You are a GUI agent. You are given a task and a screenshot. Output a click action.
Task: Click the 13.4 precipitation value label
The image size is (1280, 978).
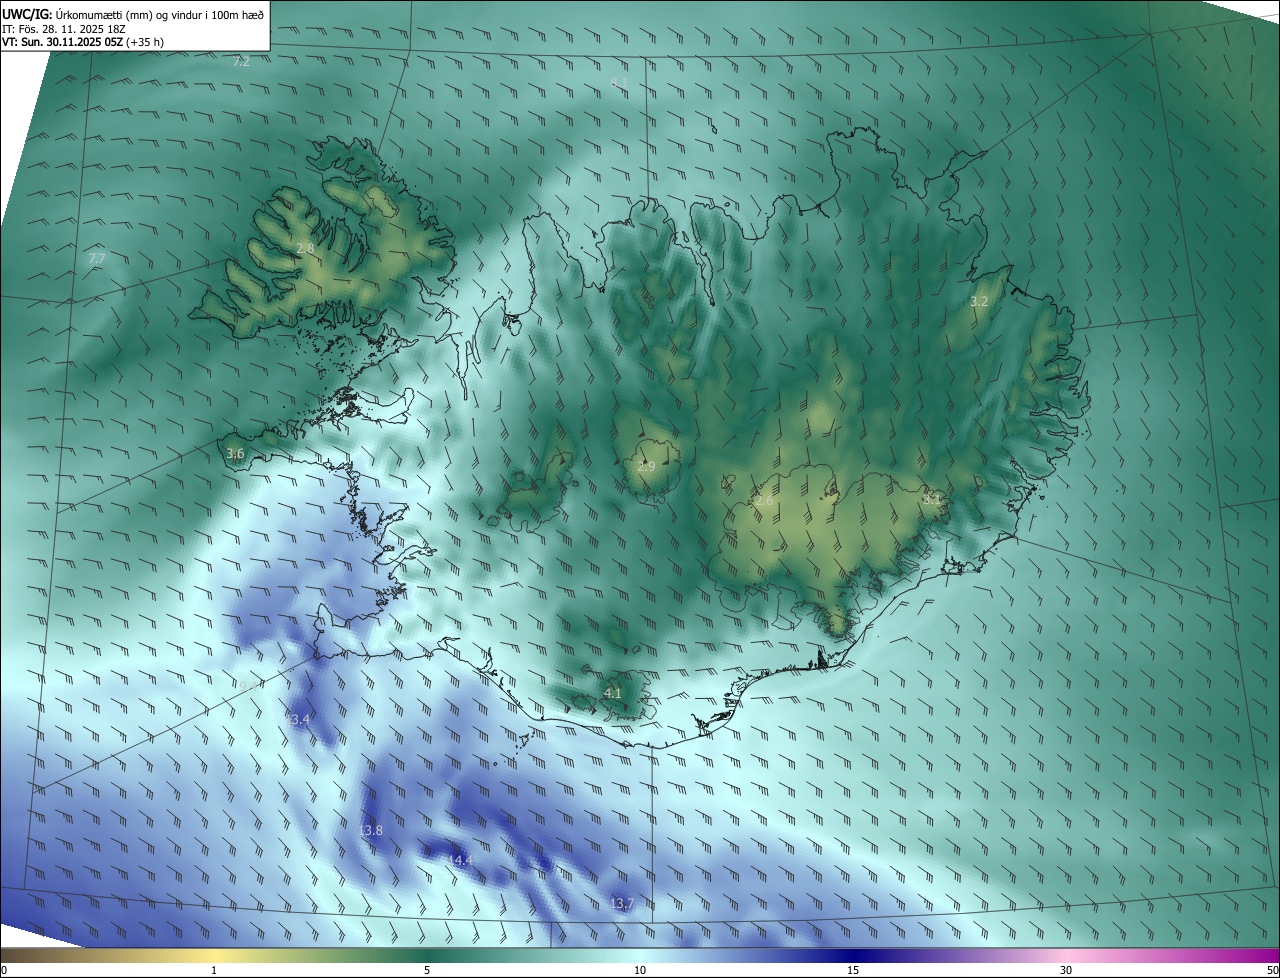coord(299,720)
